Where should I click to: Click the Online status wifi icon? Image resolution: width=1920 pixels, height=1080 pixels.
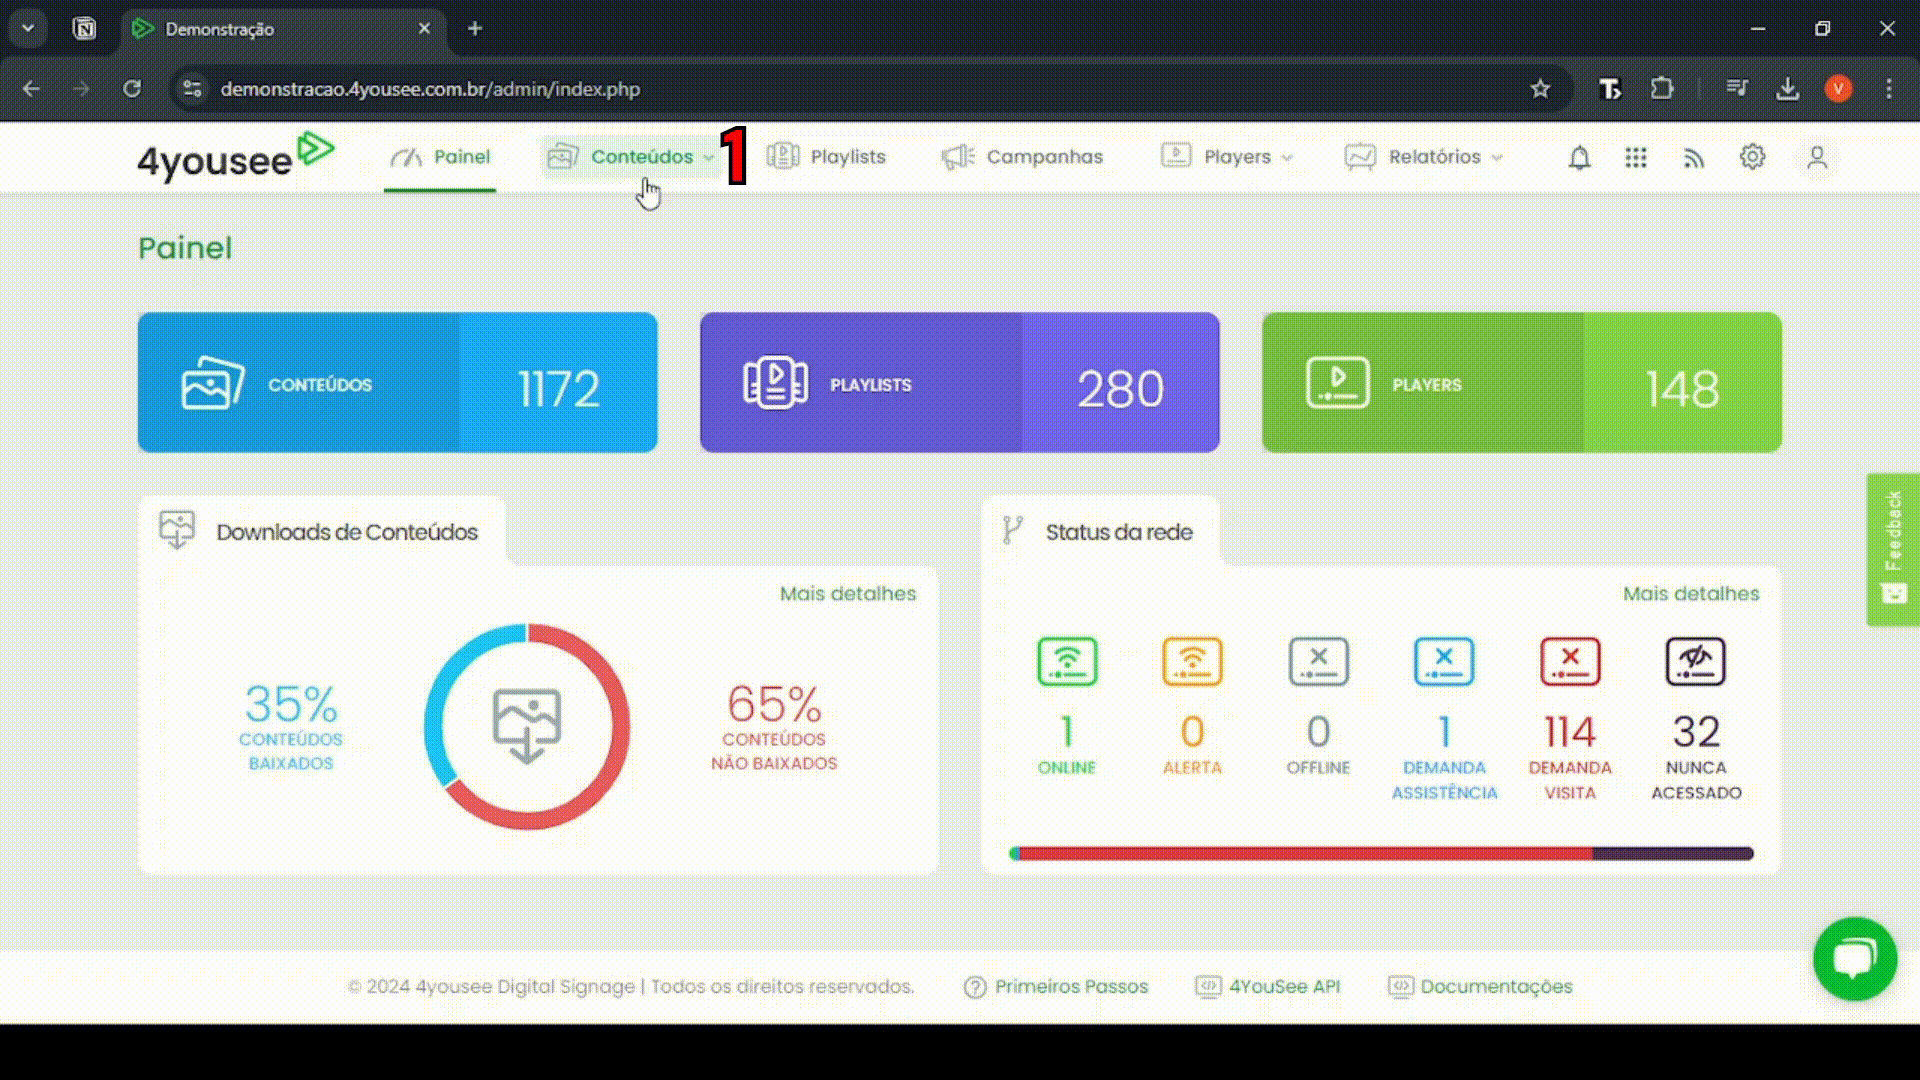coord(1067,661)
